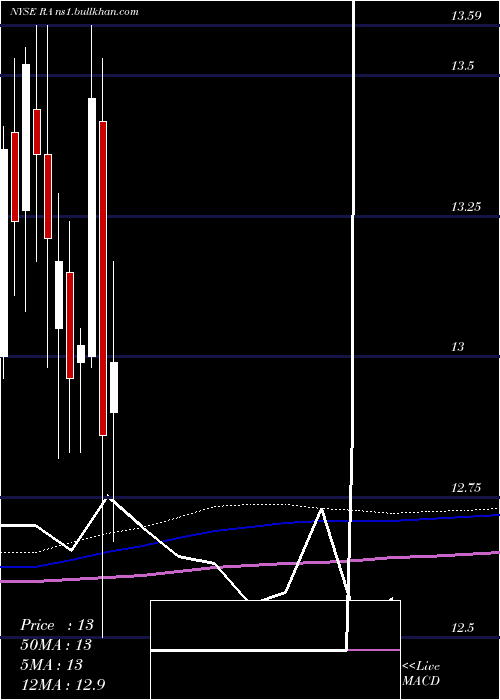
Task: Click the '<<Live MACD' label
Action: [x=421, y=673]
